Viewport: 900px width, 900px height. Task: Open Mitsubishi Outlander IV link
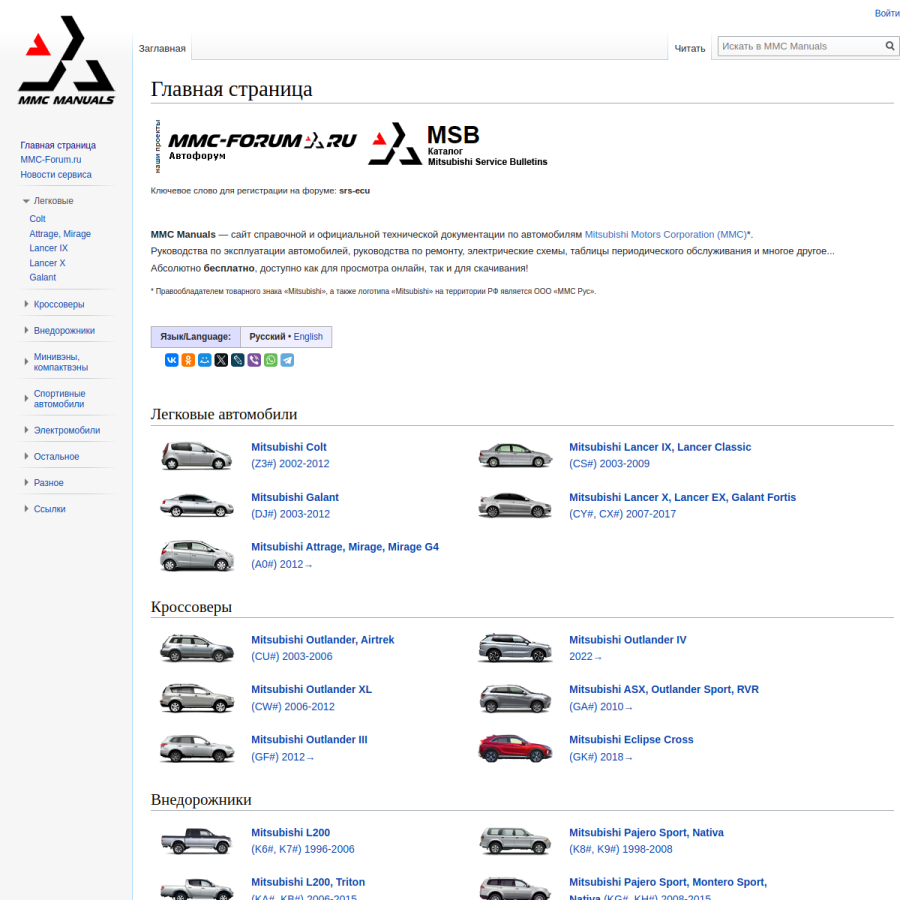[x=628, y=639]
